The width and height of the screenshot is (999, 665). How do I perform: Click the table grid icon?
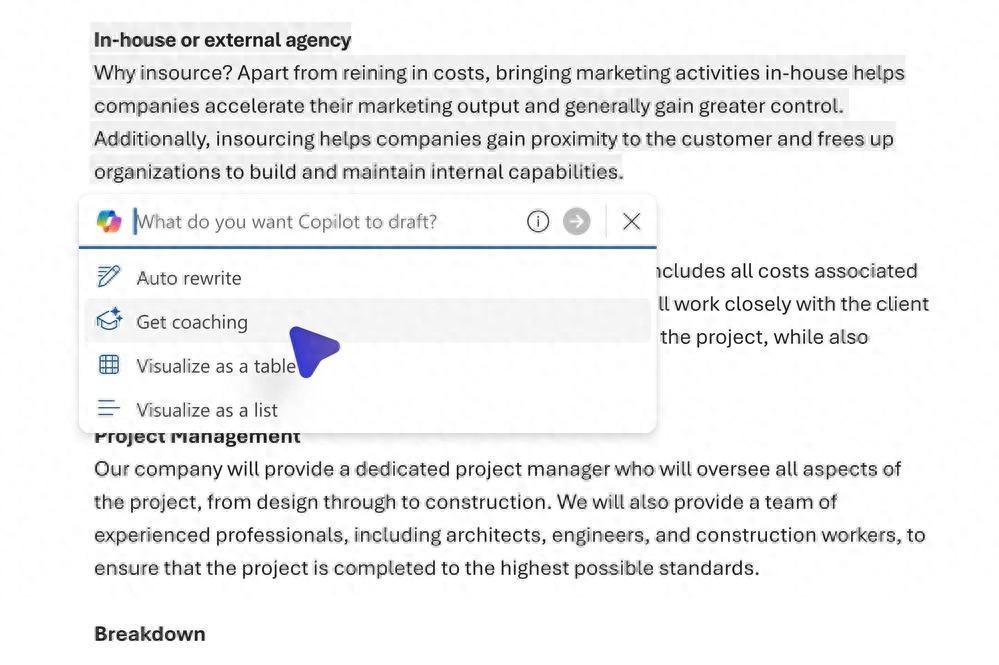pos(109,365)
